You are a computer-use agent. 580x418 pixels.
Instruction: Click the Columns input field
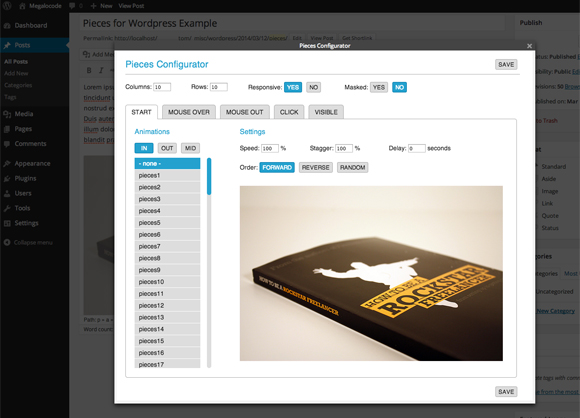(162, 87)
